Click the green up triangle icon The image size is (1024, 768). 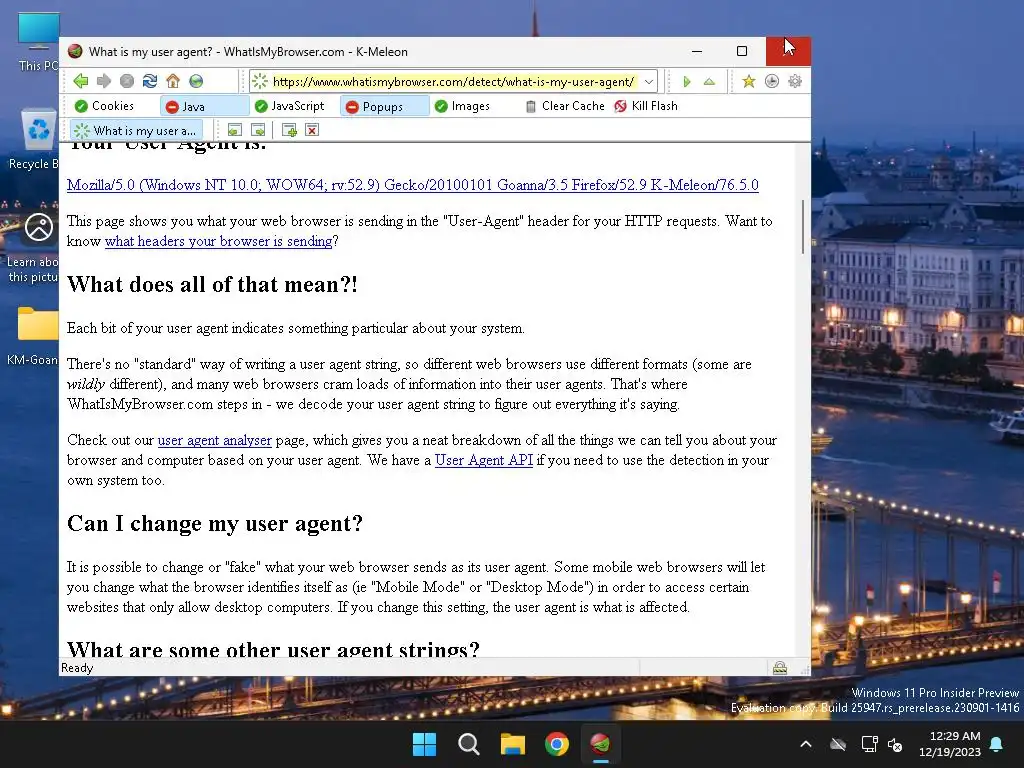(x=709, y=82)
